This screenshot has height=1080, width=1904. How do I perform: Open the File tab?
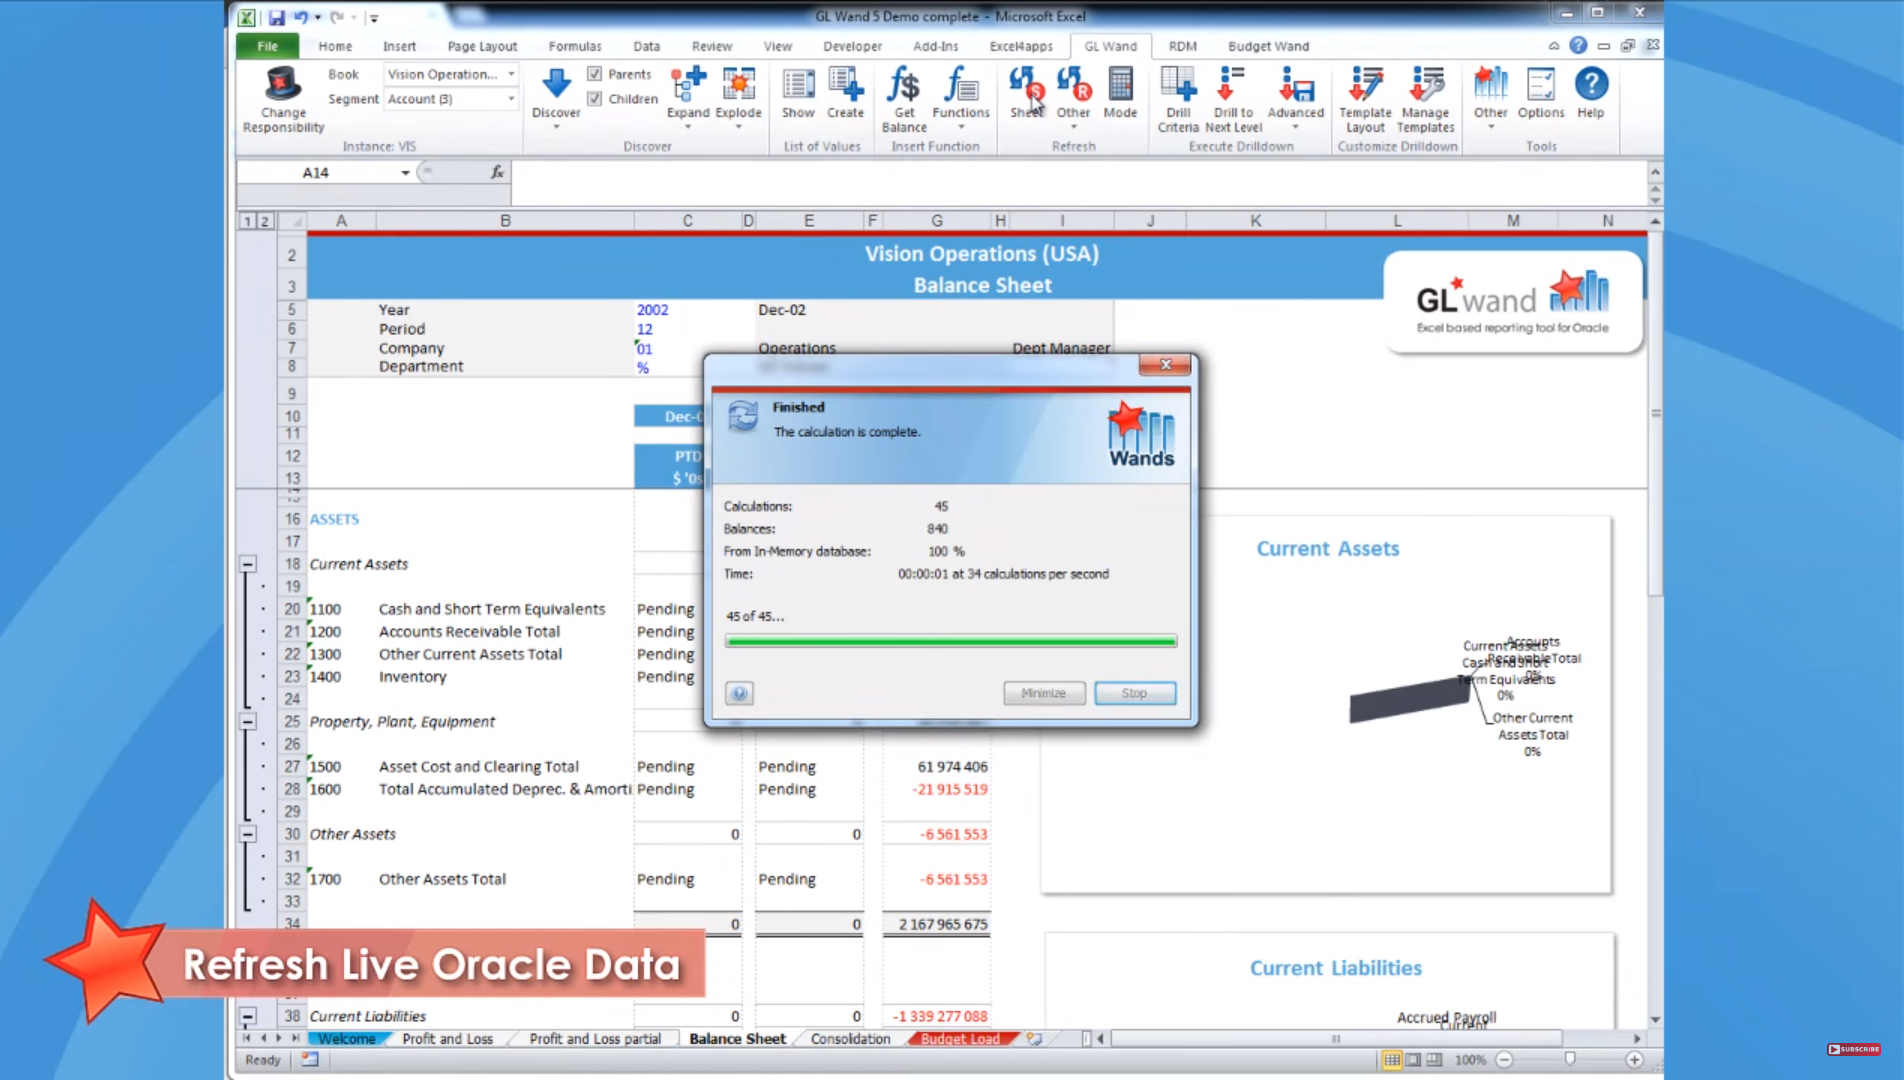pyautogui.click(x=267, y=46)
